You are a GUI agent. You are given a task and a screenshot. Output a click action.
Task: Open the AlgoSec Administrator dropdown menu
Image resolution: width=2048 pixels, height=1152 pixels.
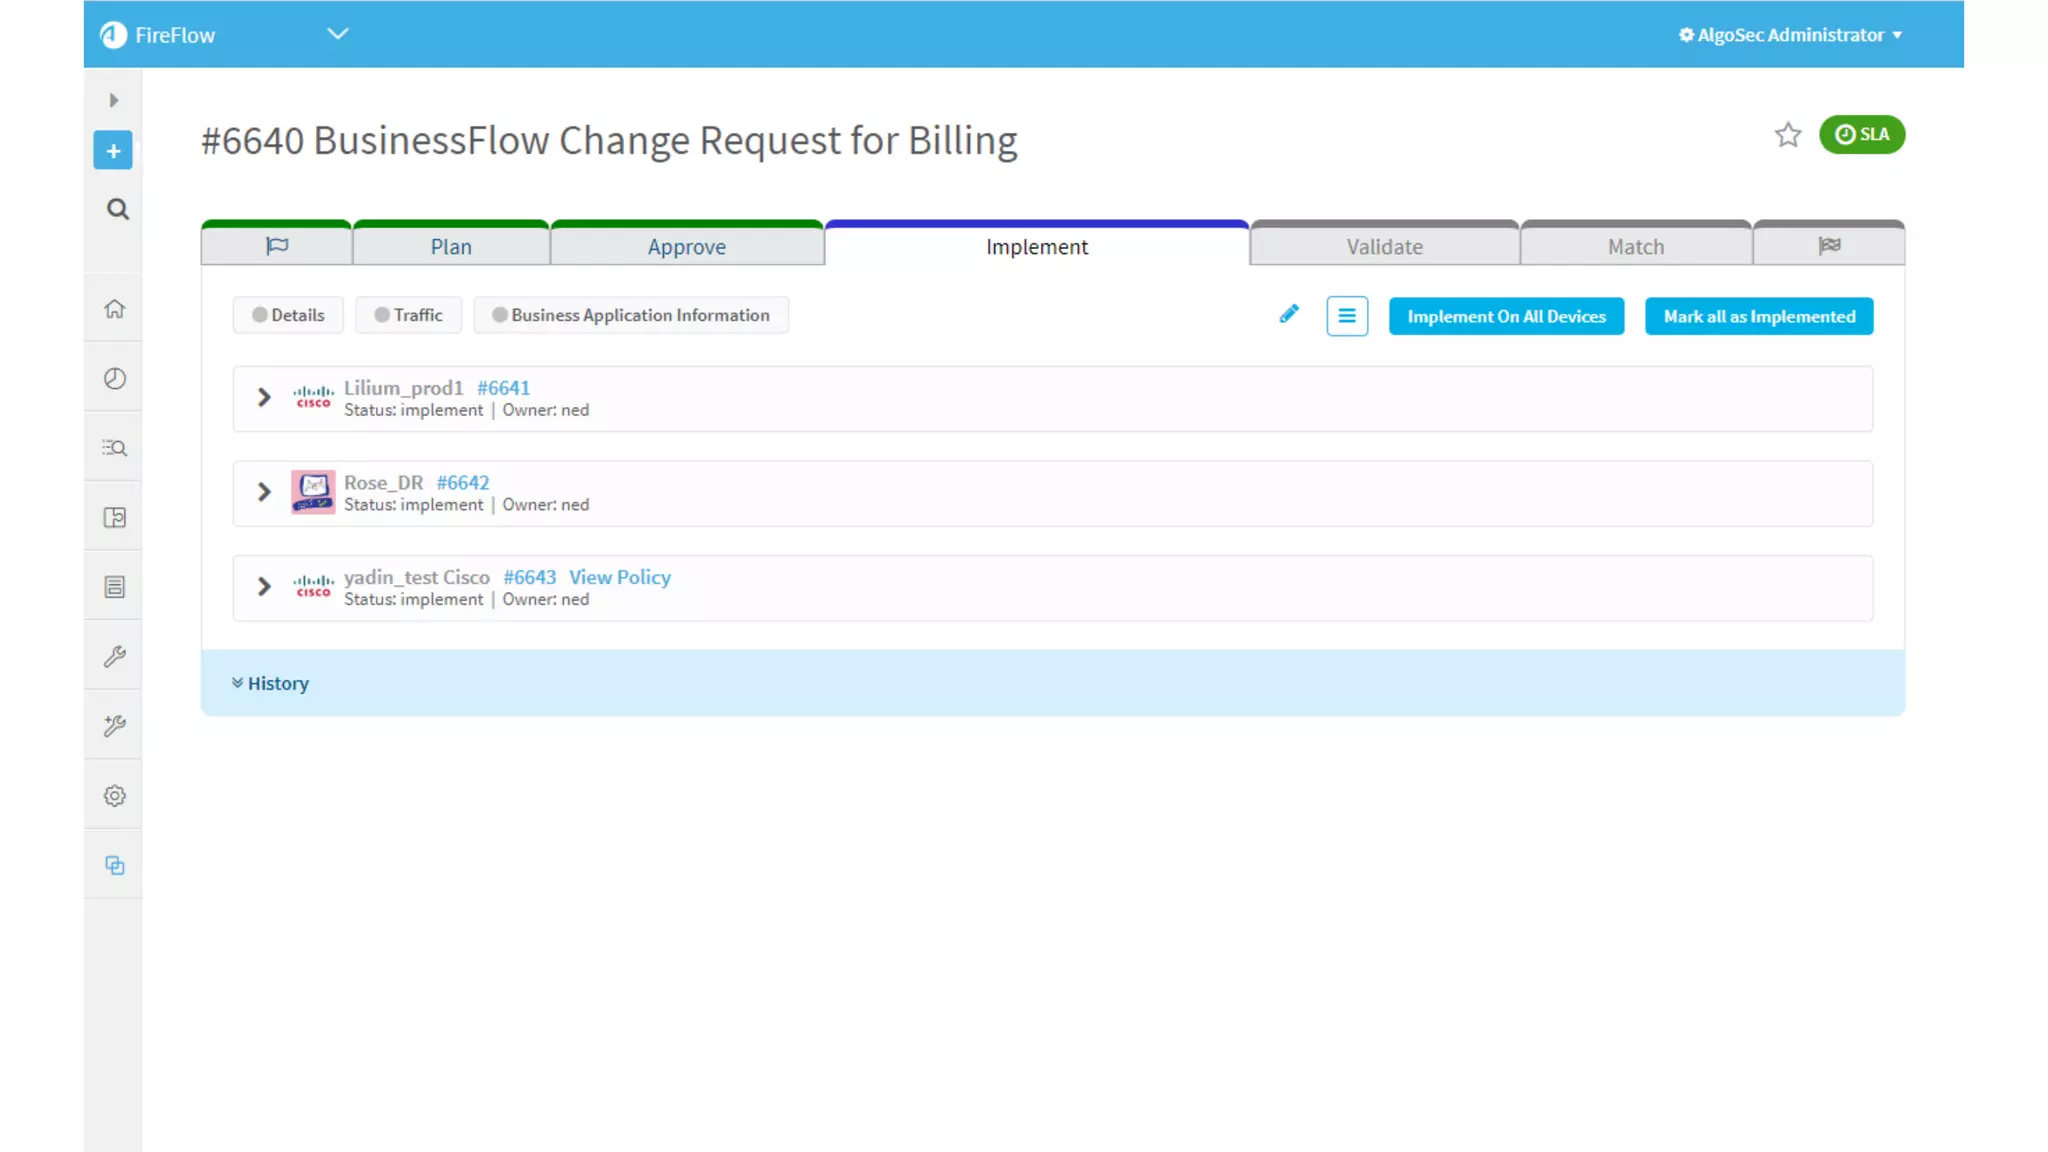click(x=1790, y=35)
